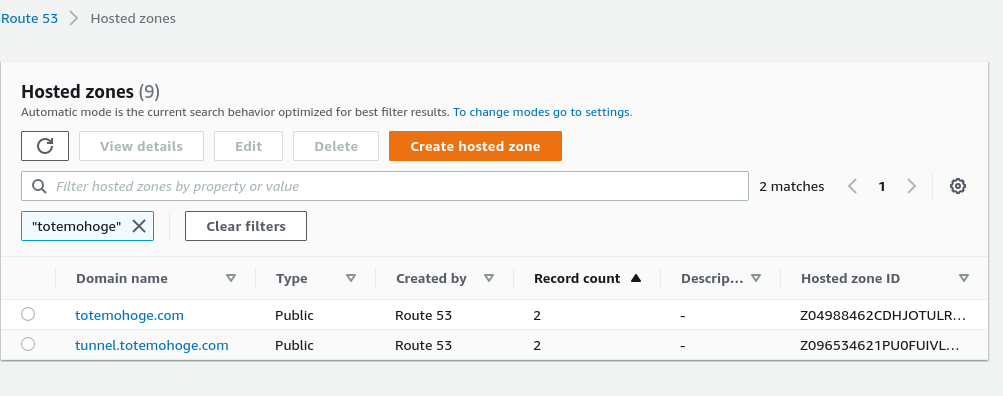The width and height of the screenshot is (1003, 396).
Task: Click the search magnifier icon
Action: pos(39,186)
